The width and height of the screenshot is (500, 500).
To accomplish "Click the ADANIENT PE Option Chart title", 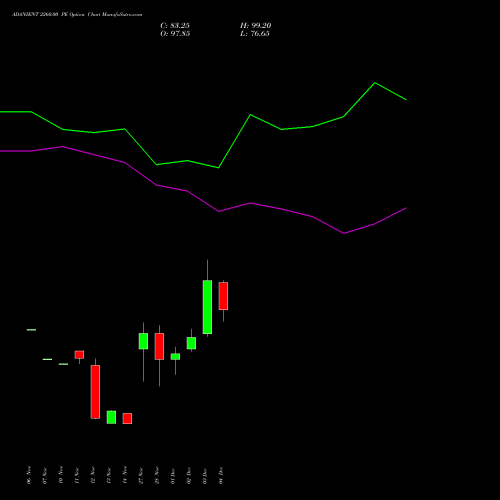I will [x=77, y=15].
